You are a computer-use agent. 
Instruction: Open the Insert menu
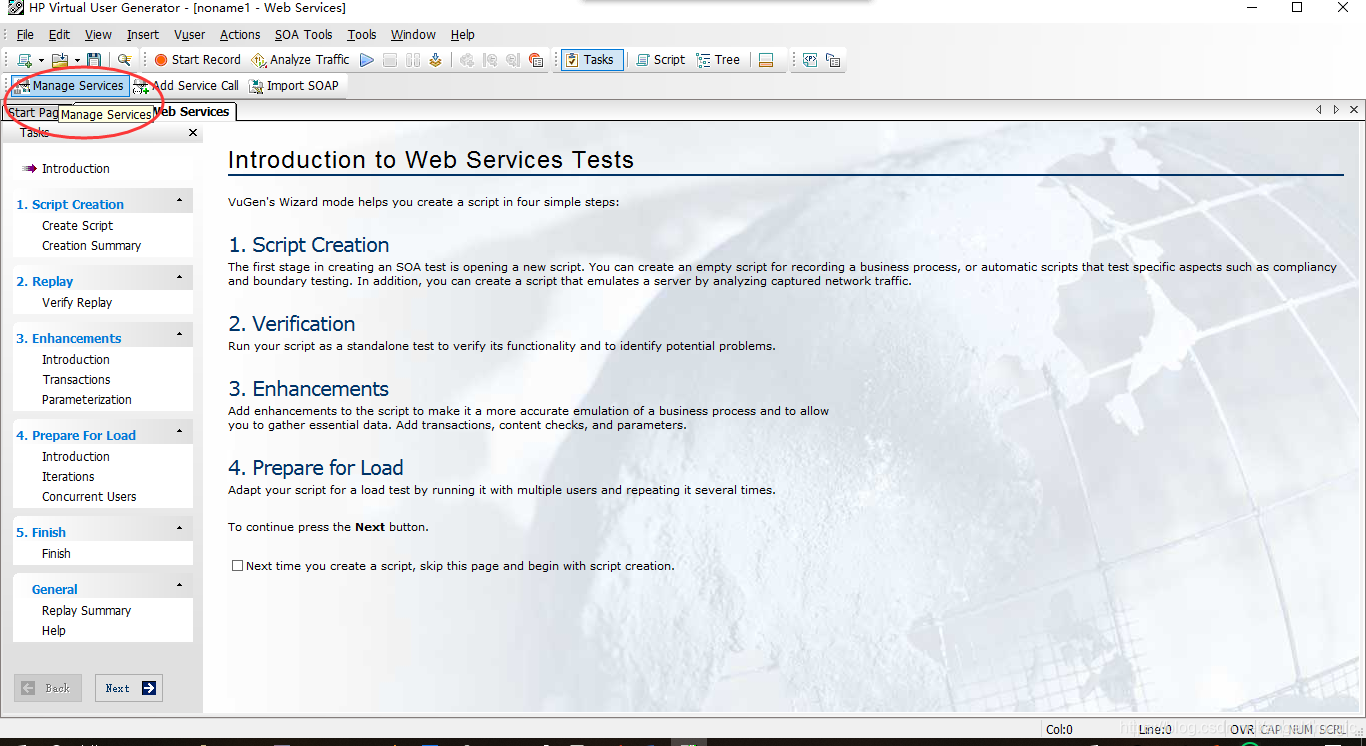[143, 34]
